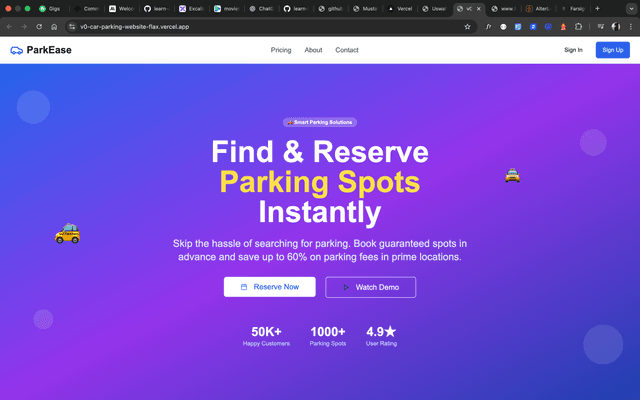Follow the Sign In link

(573, 50)
